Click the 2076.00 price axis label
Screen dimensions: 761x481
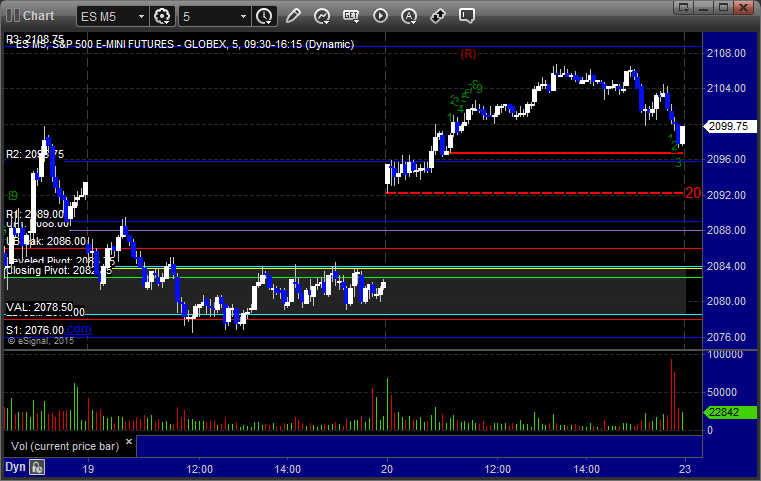726,337
